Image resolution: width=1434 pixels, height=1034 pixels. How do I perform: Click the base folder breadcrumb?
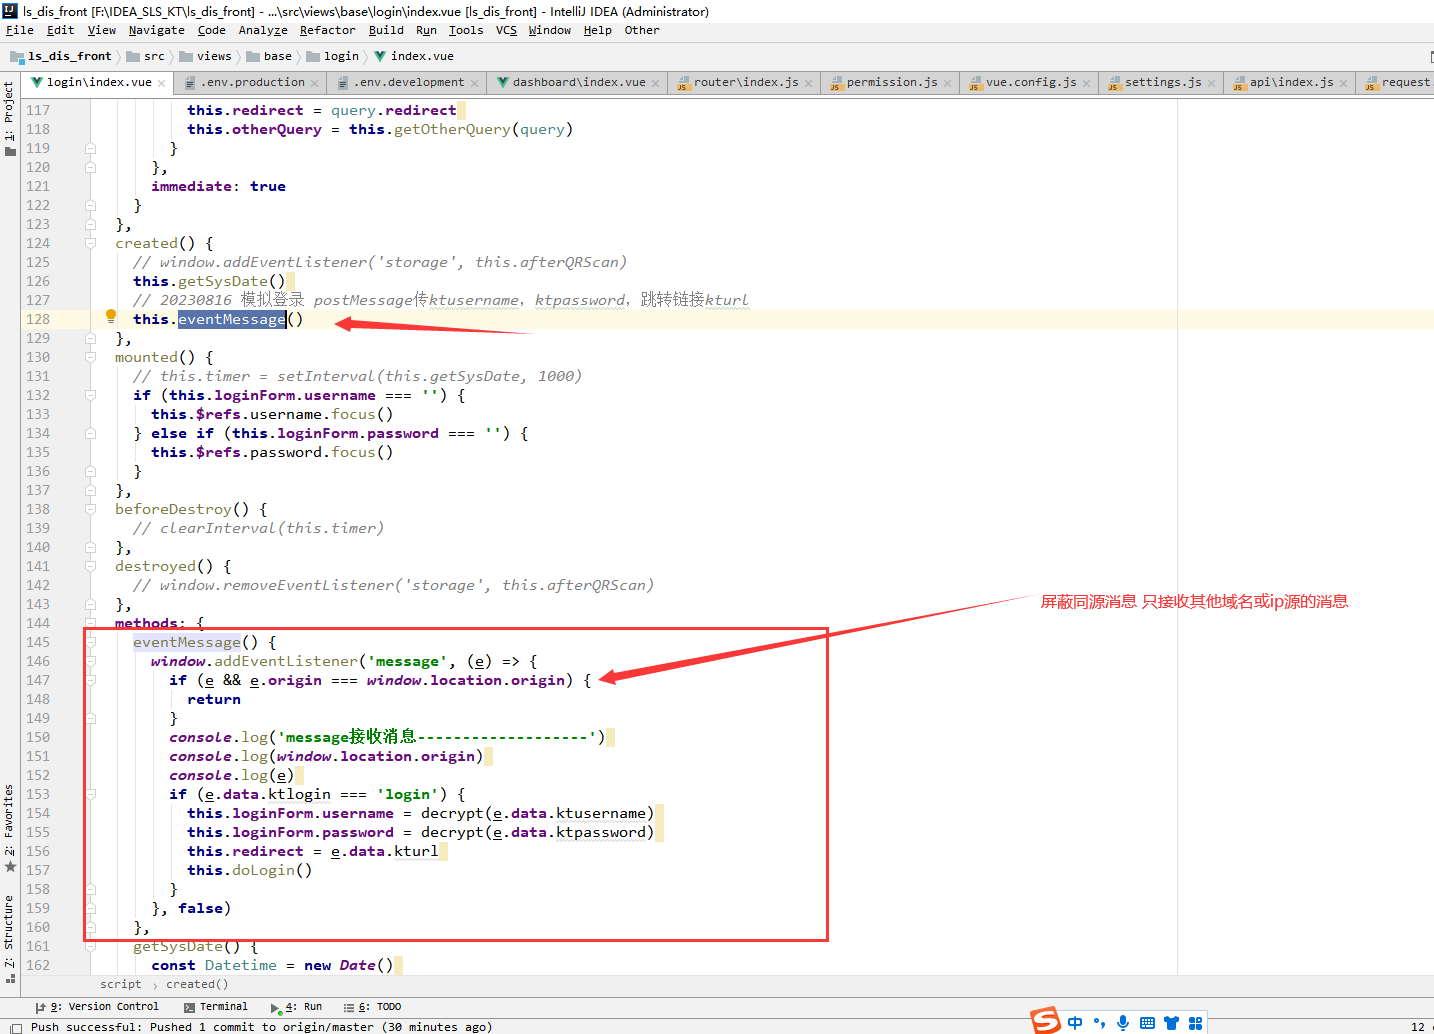pos(269,56)
